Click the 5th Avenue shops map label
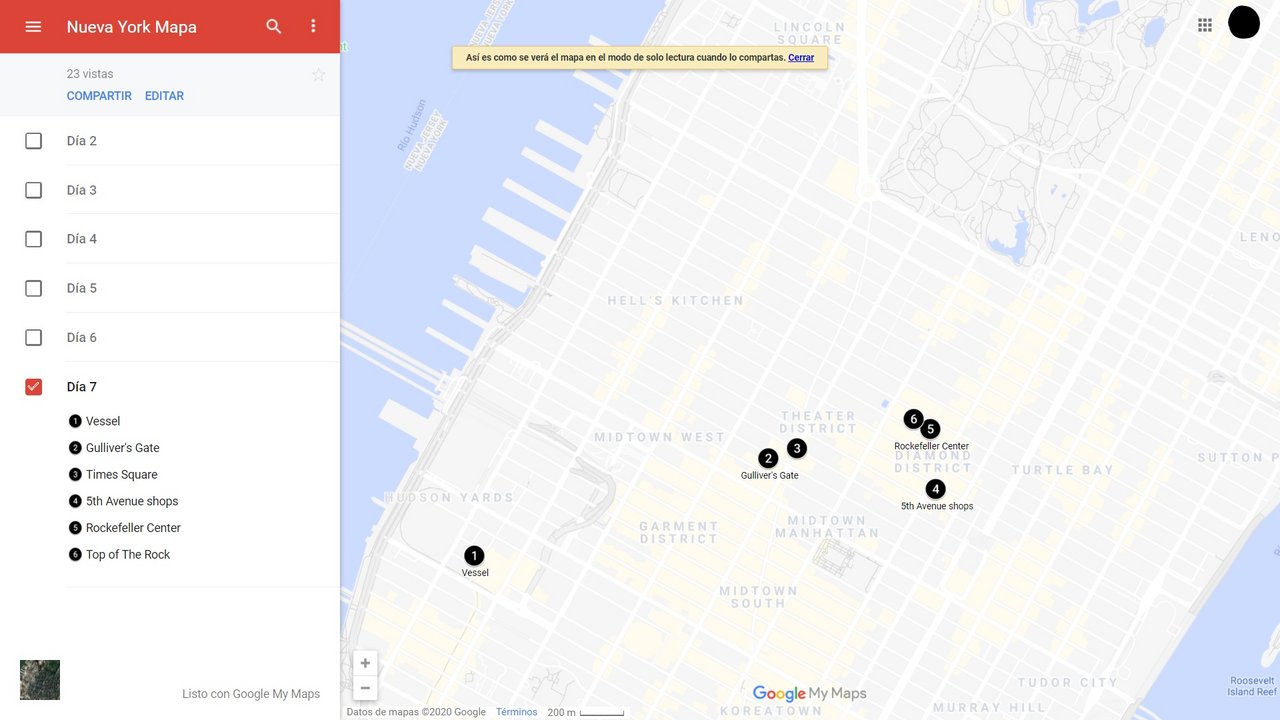 [937, 506]
